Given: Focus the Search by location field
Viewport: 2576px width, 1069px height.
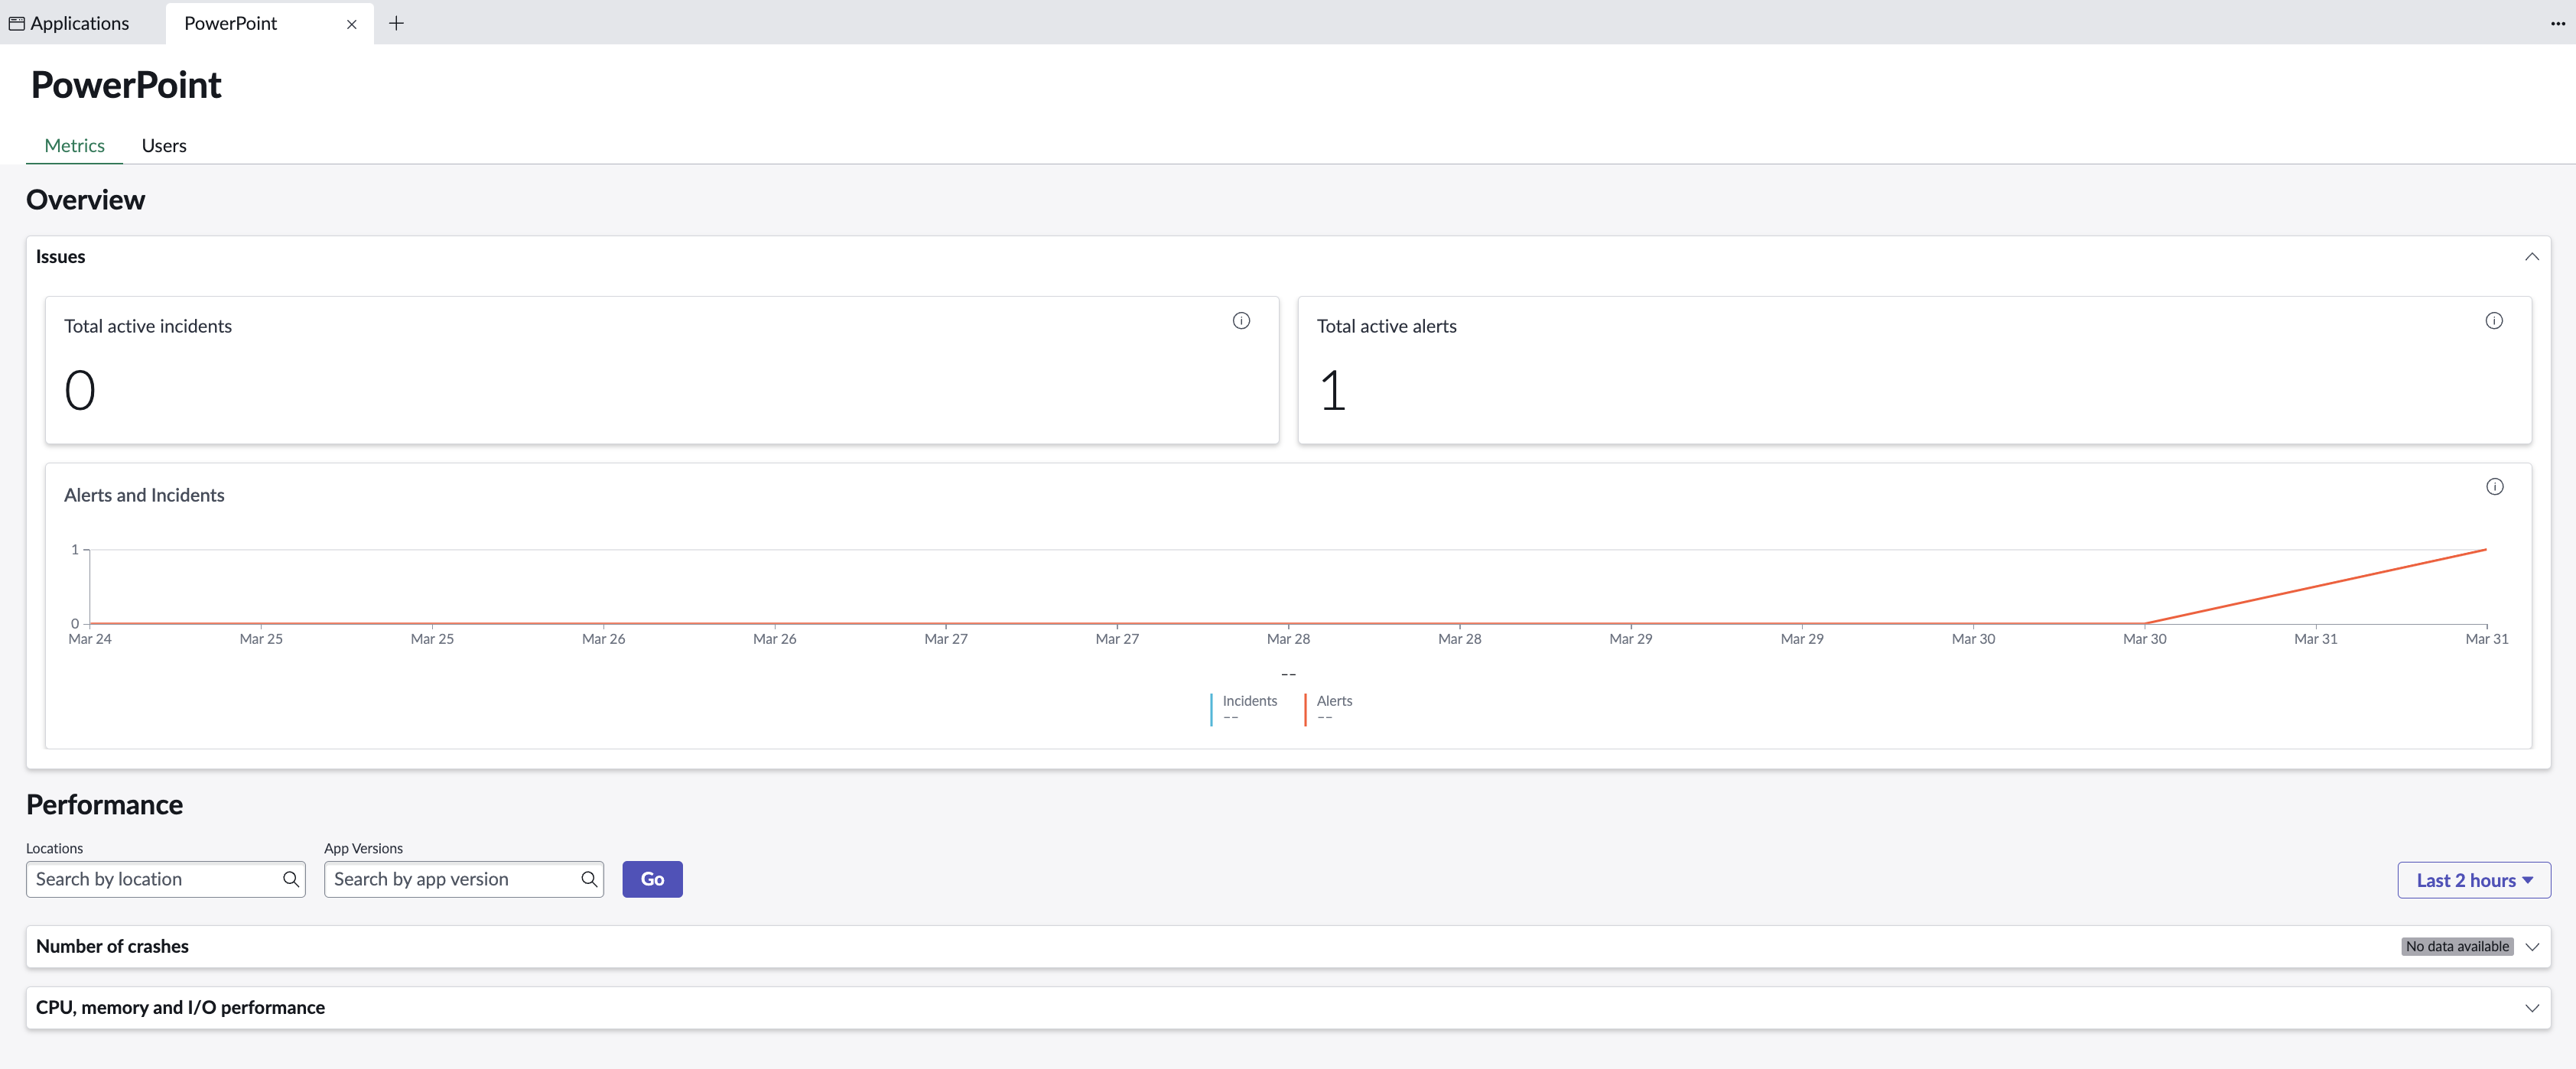Looking at the screenshot, I should pyautogui.click(x=165, y=879).
